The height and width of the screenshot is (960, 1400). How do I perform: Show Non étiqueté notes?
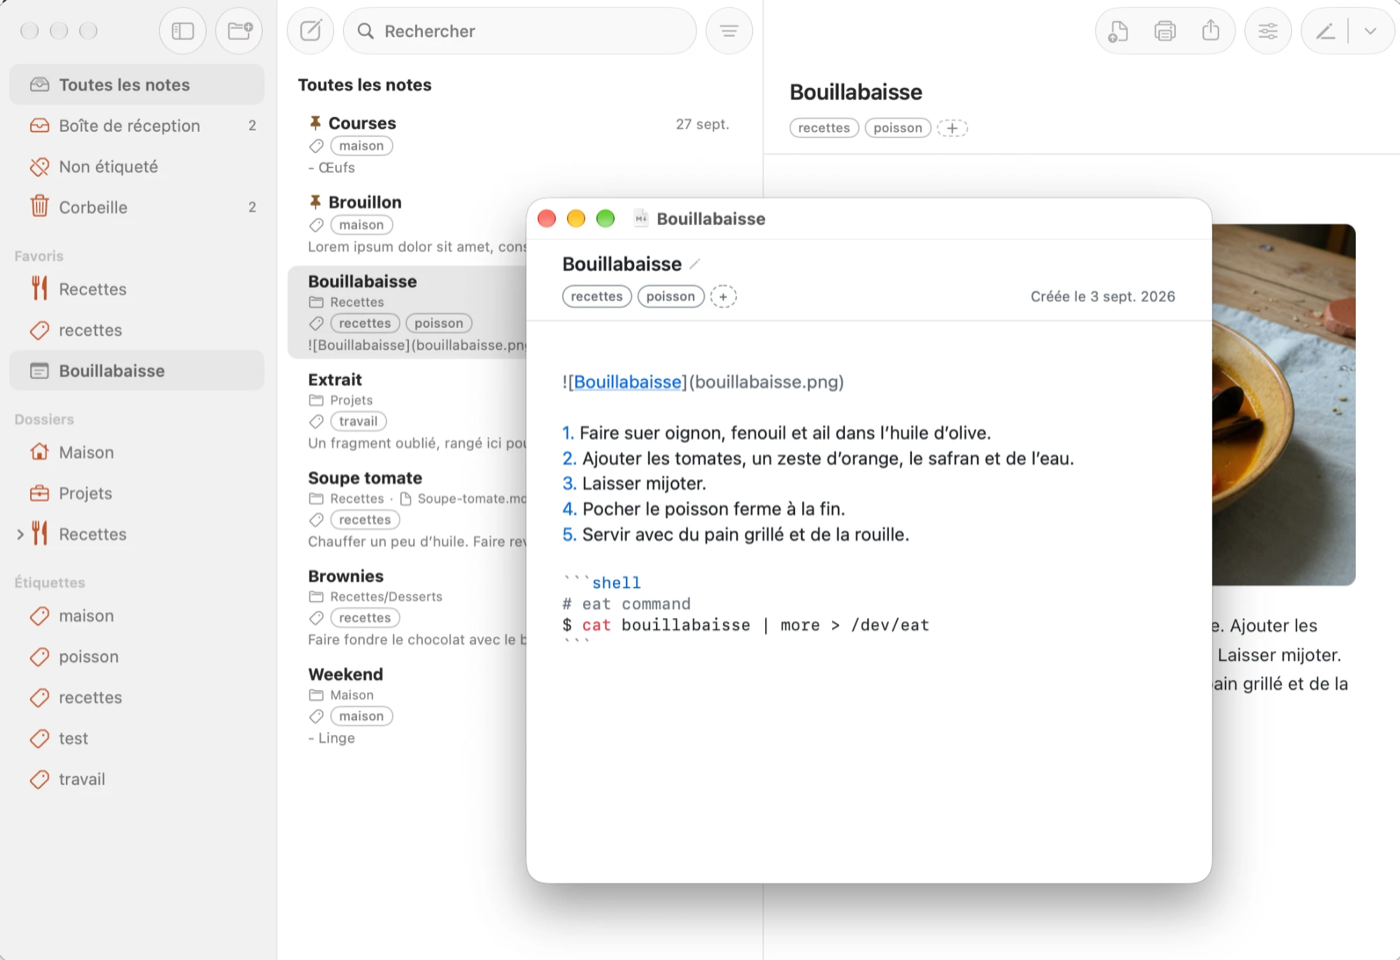coord(137,167)
